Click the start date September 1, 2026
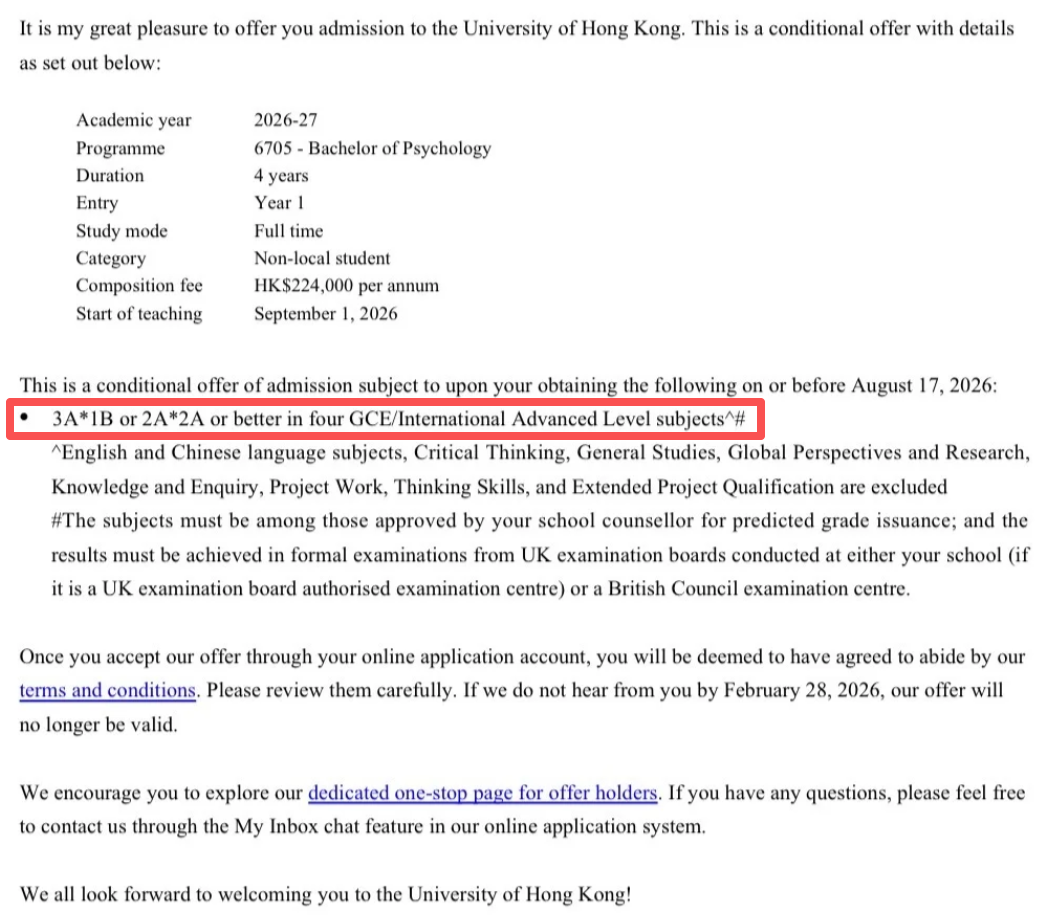 coord(325,314)
